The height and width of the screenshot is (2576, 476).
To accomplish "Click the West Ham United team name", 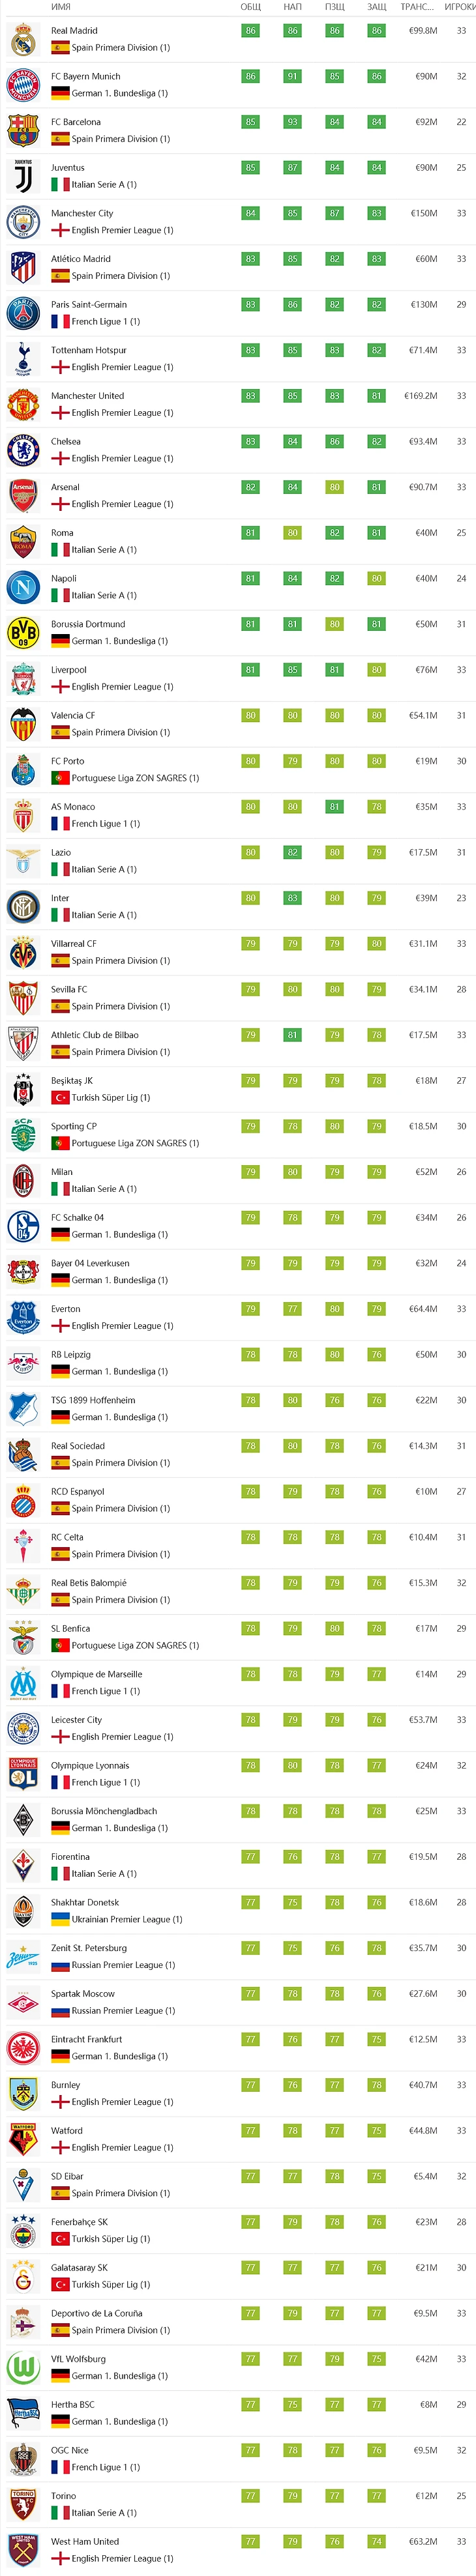I will click(x=85, y=2541).
